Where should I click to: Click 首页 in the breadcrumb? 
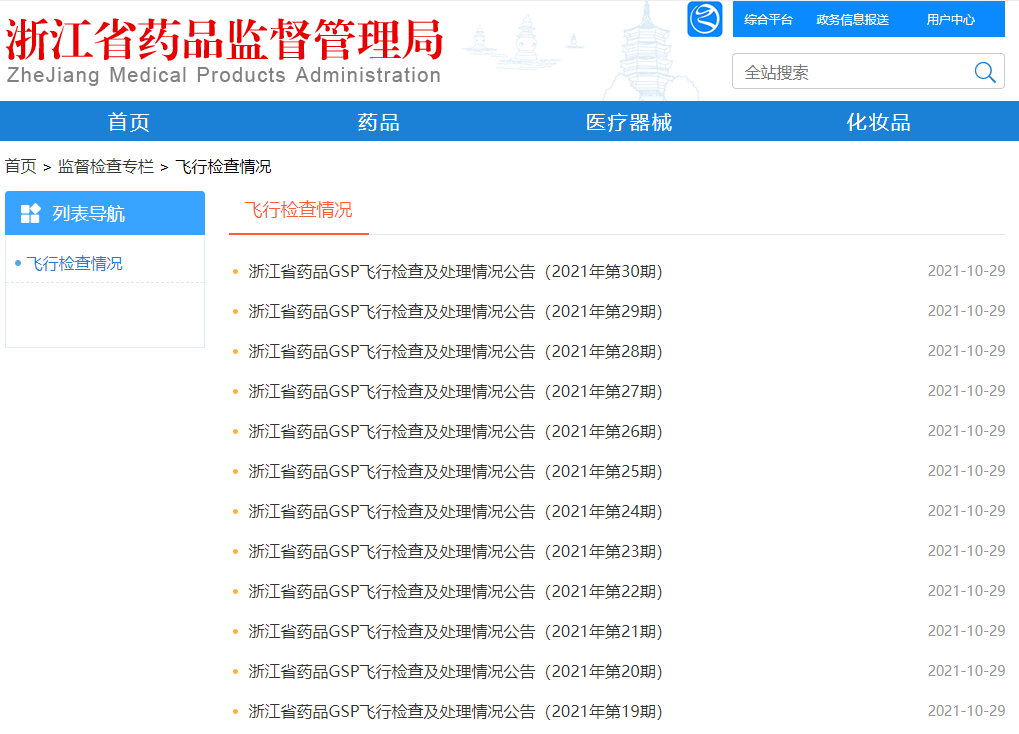[21, 167]
